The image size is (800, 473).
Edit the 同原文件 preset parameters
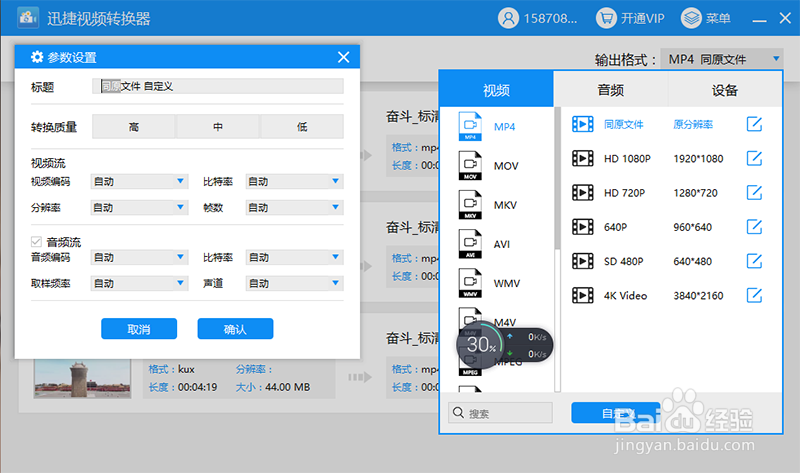[754, 124]
